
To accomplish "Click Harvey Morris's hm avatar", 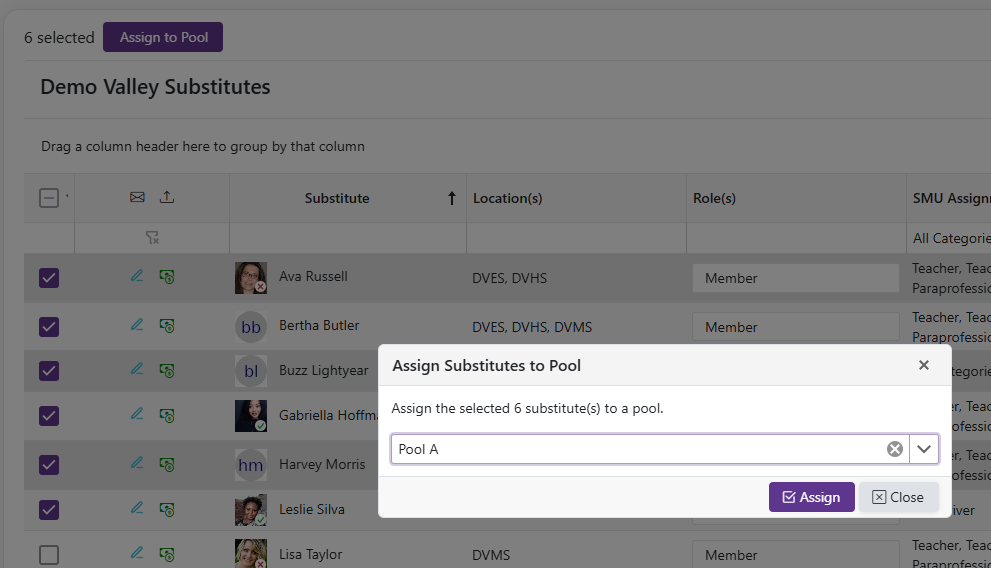I will tap(251, 465).
